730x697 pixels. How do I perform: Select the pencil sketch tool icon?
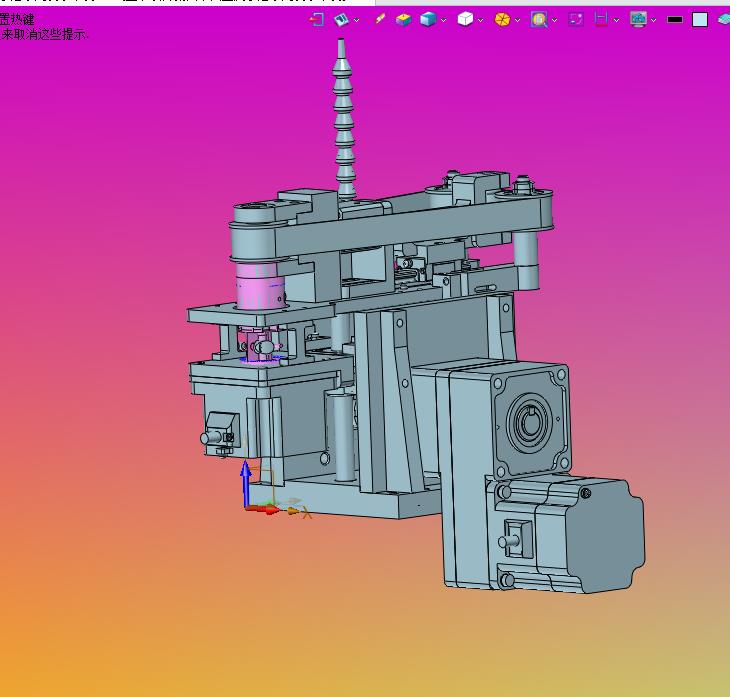380,19
